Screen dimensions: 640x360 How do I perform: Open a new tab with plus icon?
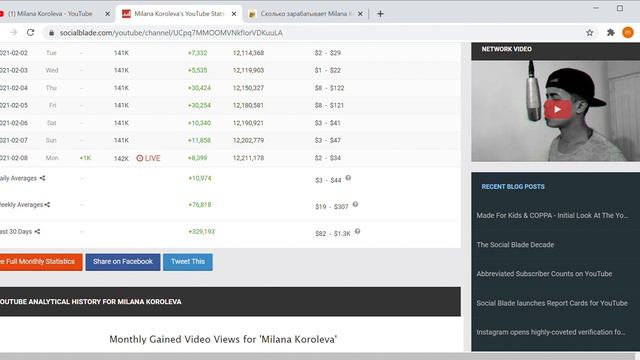(380, 14)
